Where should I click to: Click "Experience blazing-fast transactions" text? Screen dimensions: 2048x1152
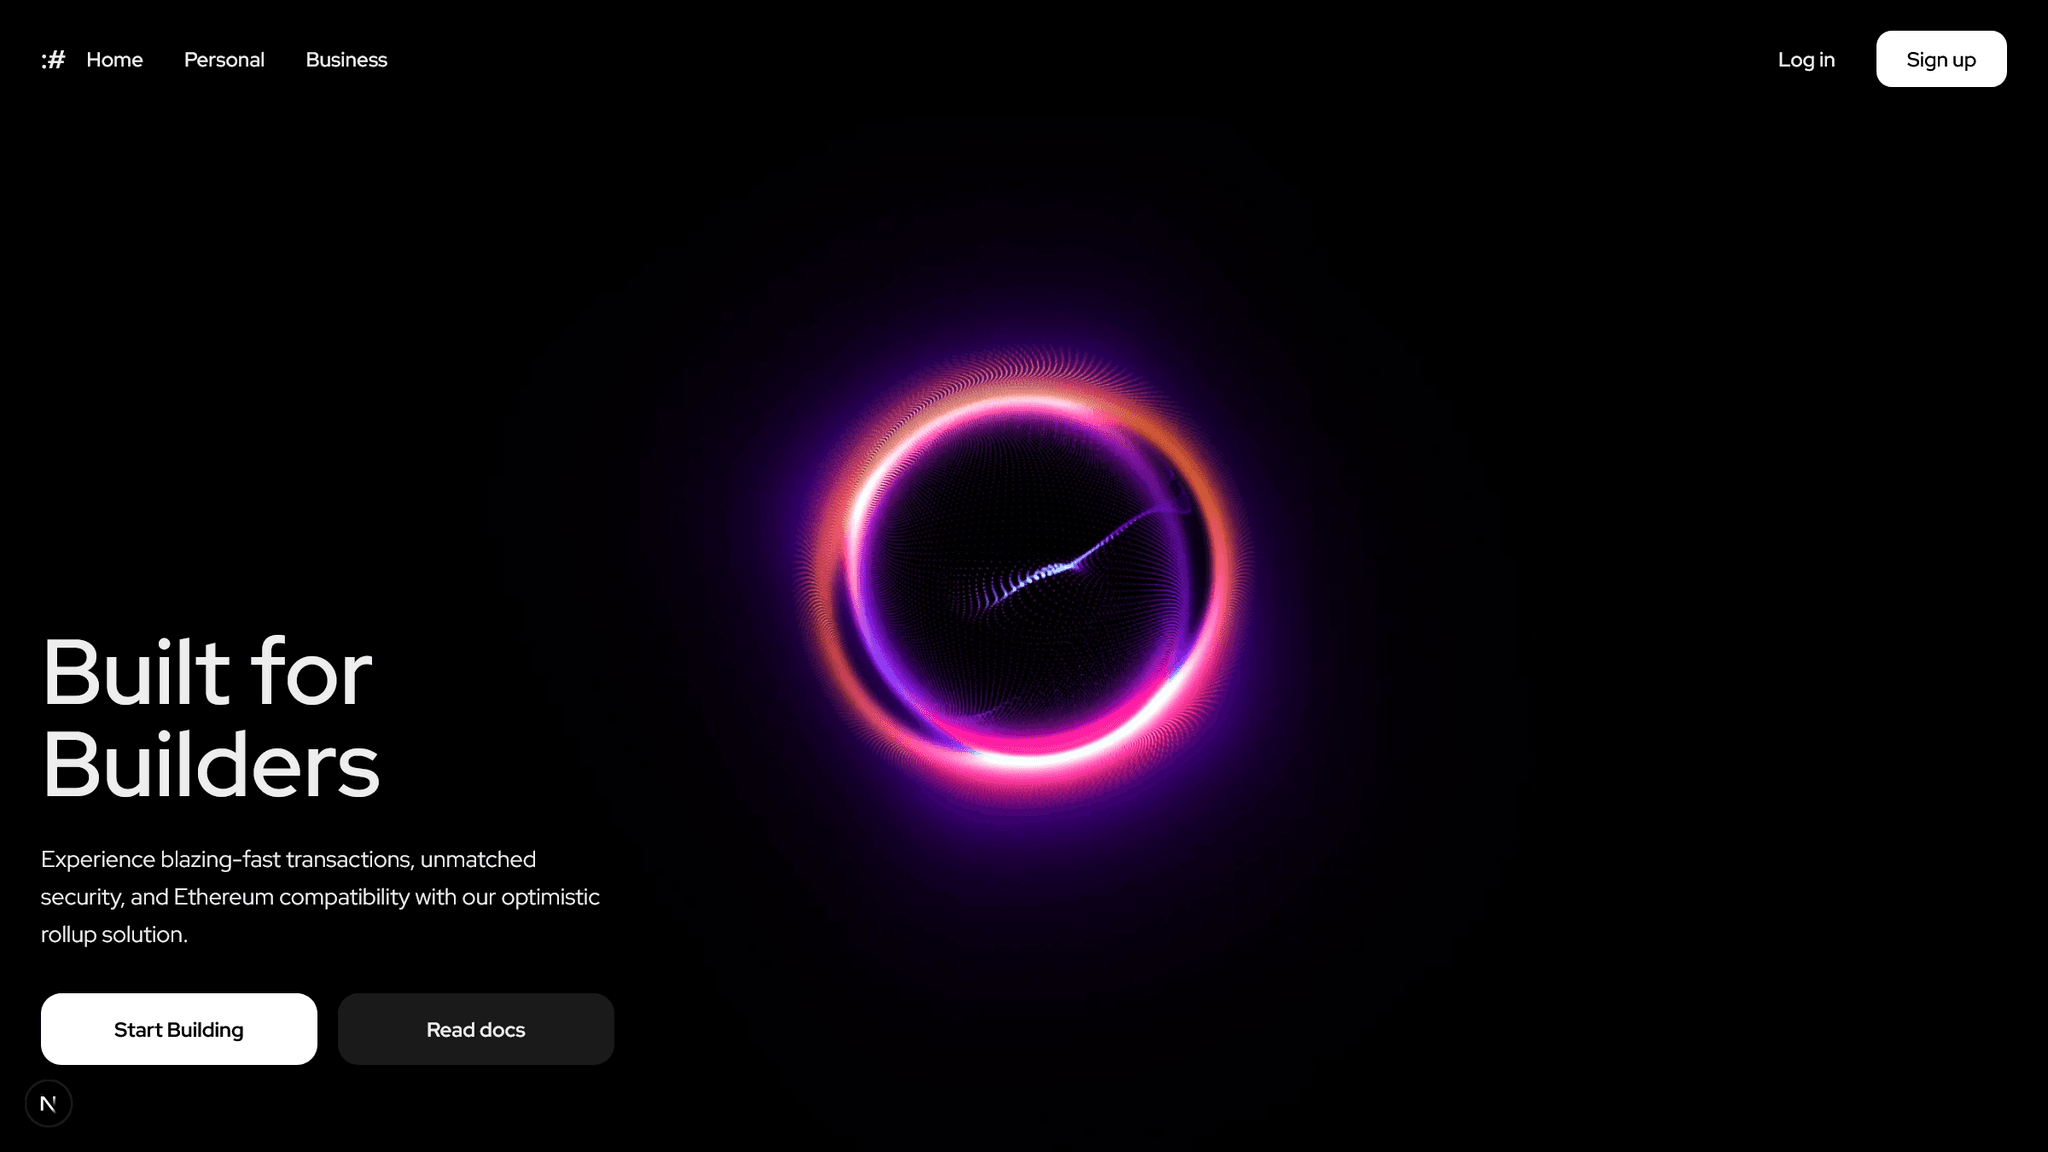tap(226, 860)
